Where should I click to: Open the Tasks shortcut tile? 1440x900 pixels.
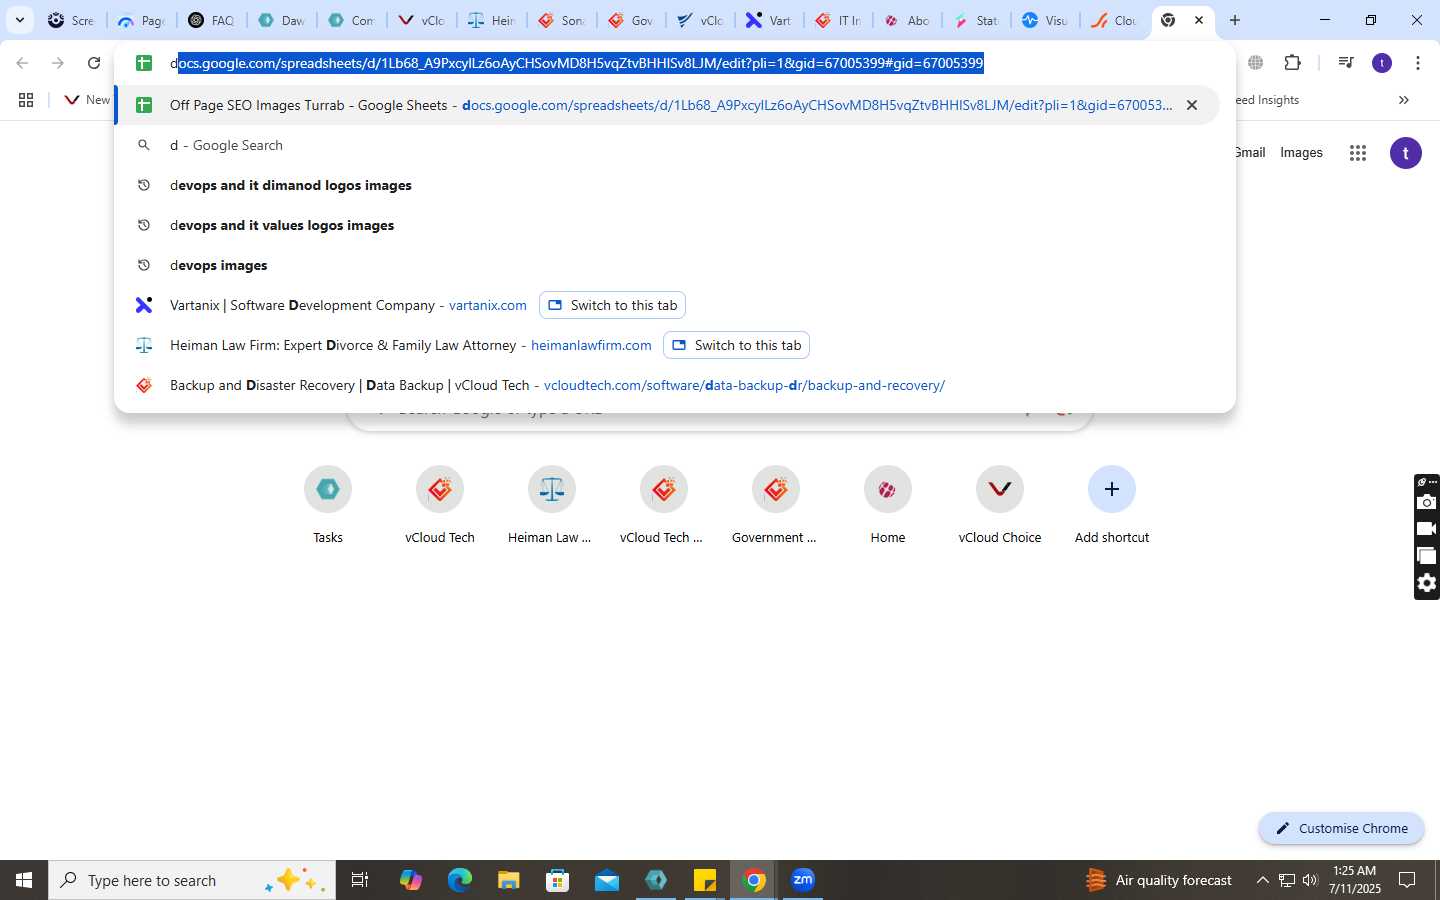pos(328,506)
